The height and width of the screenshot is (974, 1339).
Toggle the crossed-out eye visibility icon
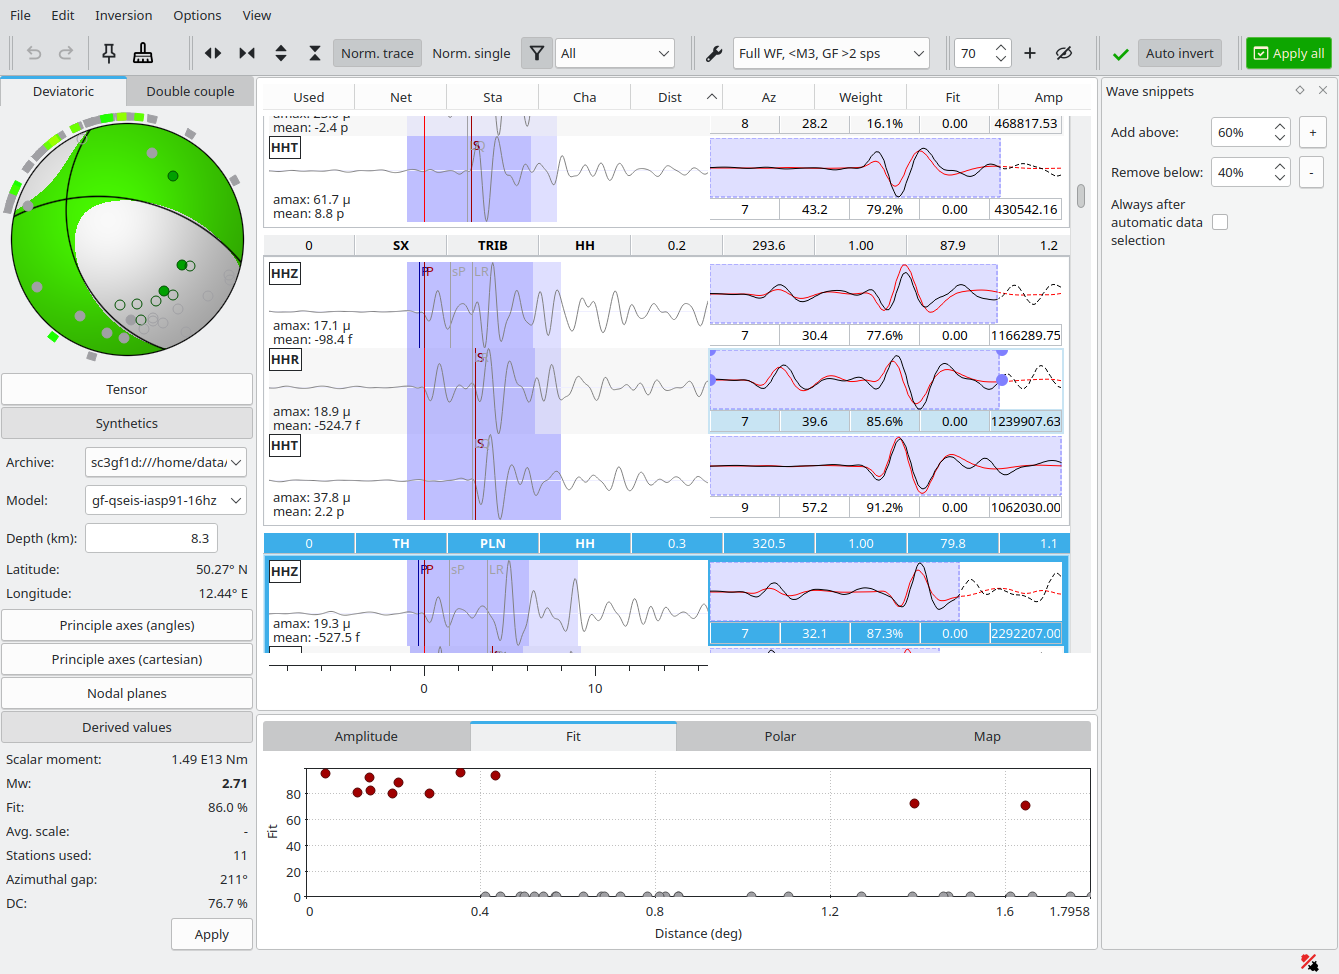tap(1064, 53)
